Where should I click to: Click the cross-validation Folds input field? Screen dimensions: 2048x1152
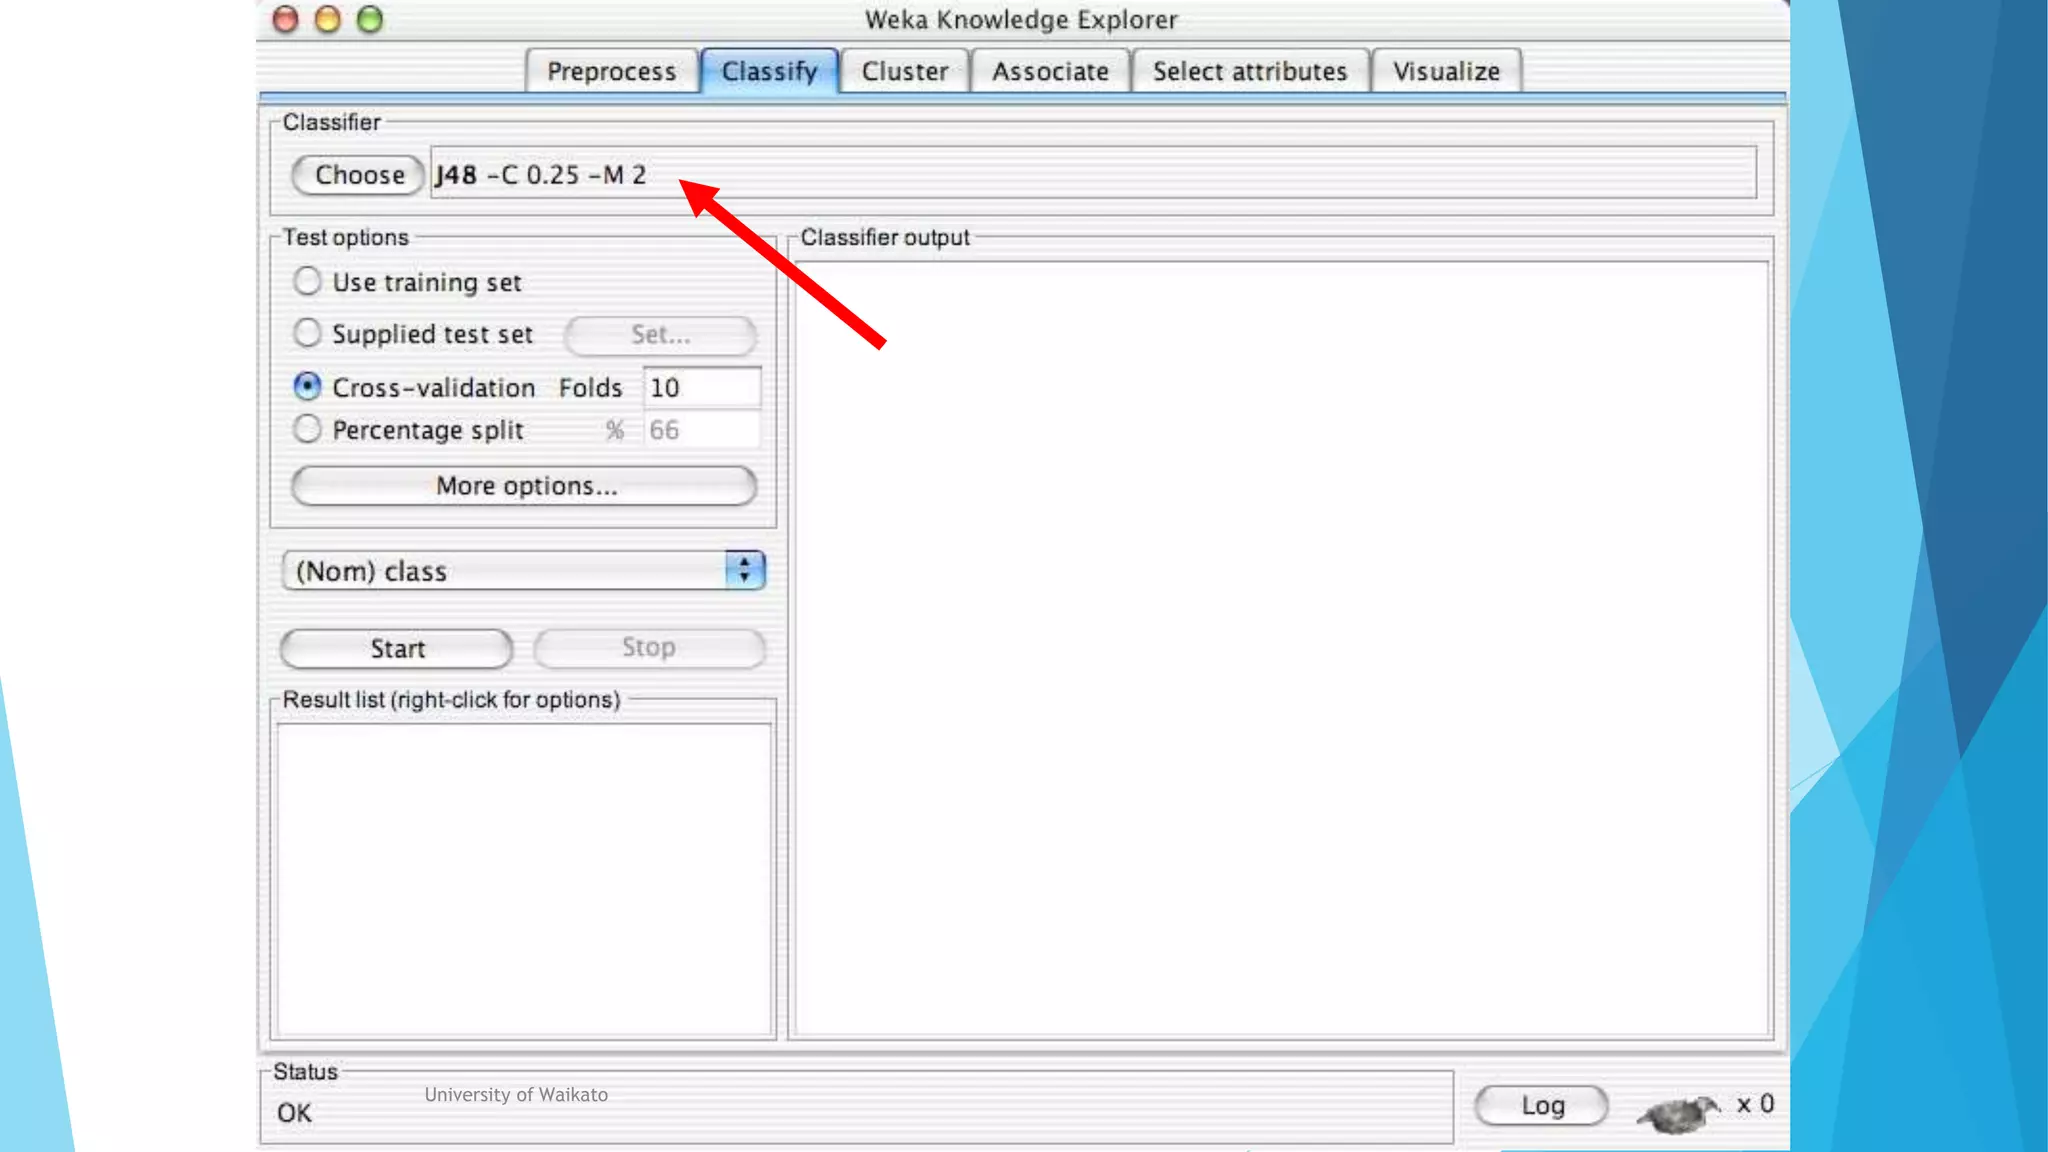tap(700, 387)
